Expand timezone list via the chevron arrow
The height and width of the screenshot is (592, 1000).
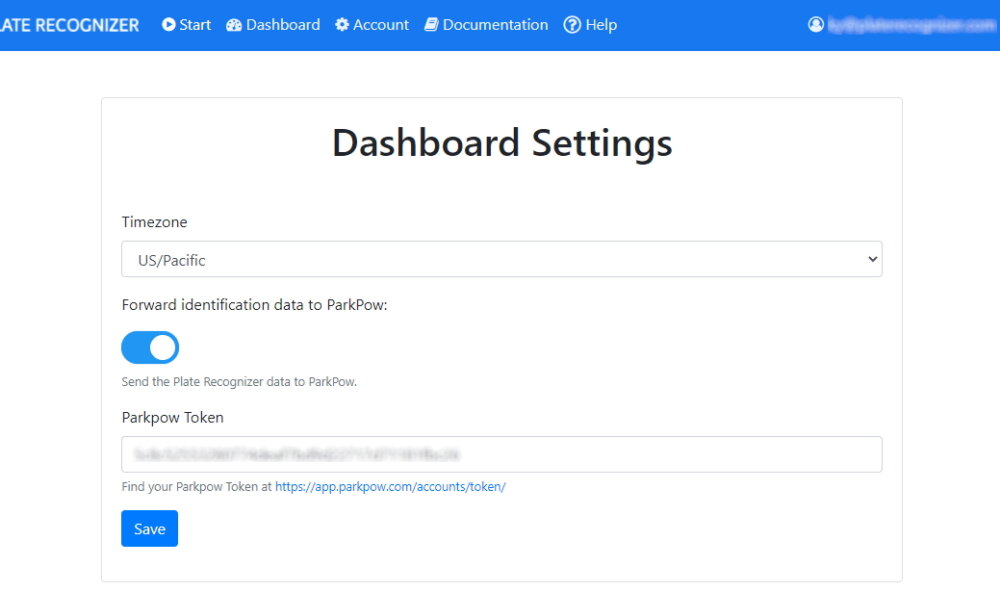(x=872, y=259)
